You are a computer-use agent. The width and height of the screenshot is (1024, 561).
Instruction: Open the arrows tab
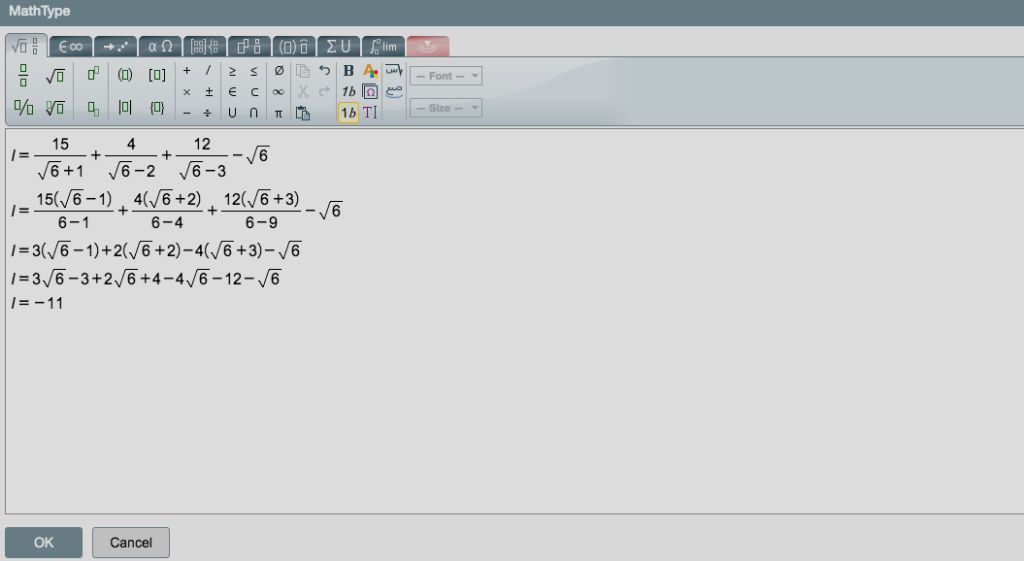pyautogui.click(x=115, y=46)
